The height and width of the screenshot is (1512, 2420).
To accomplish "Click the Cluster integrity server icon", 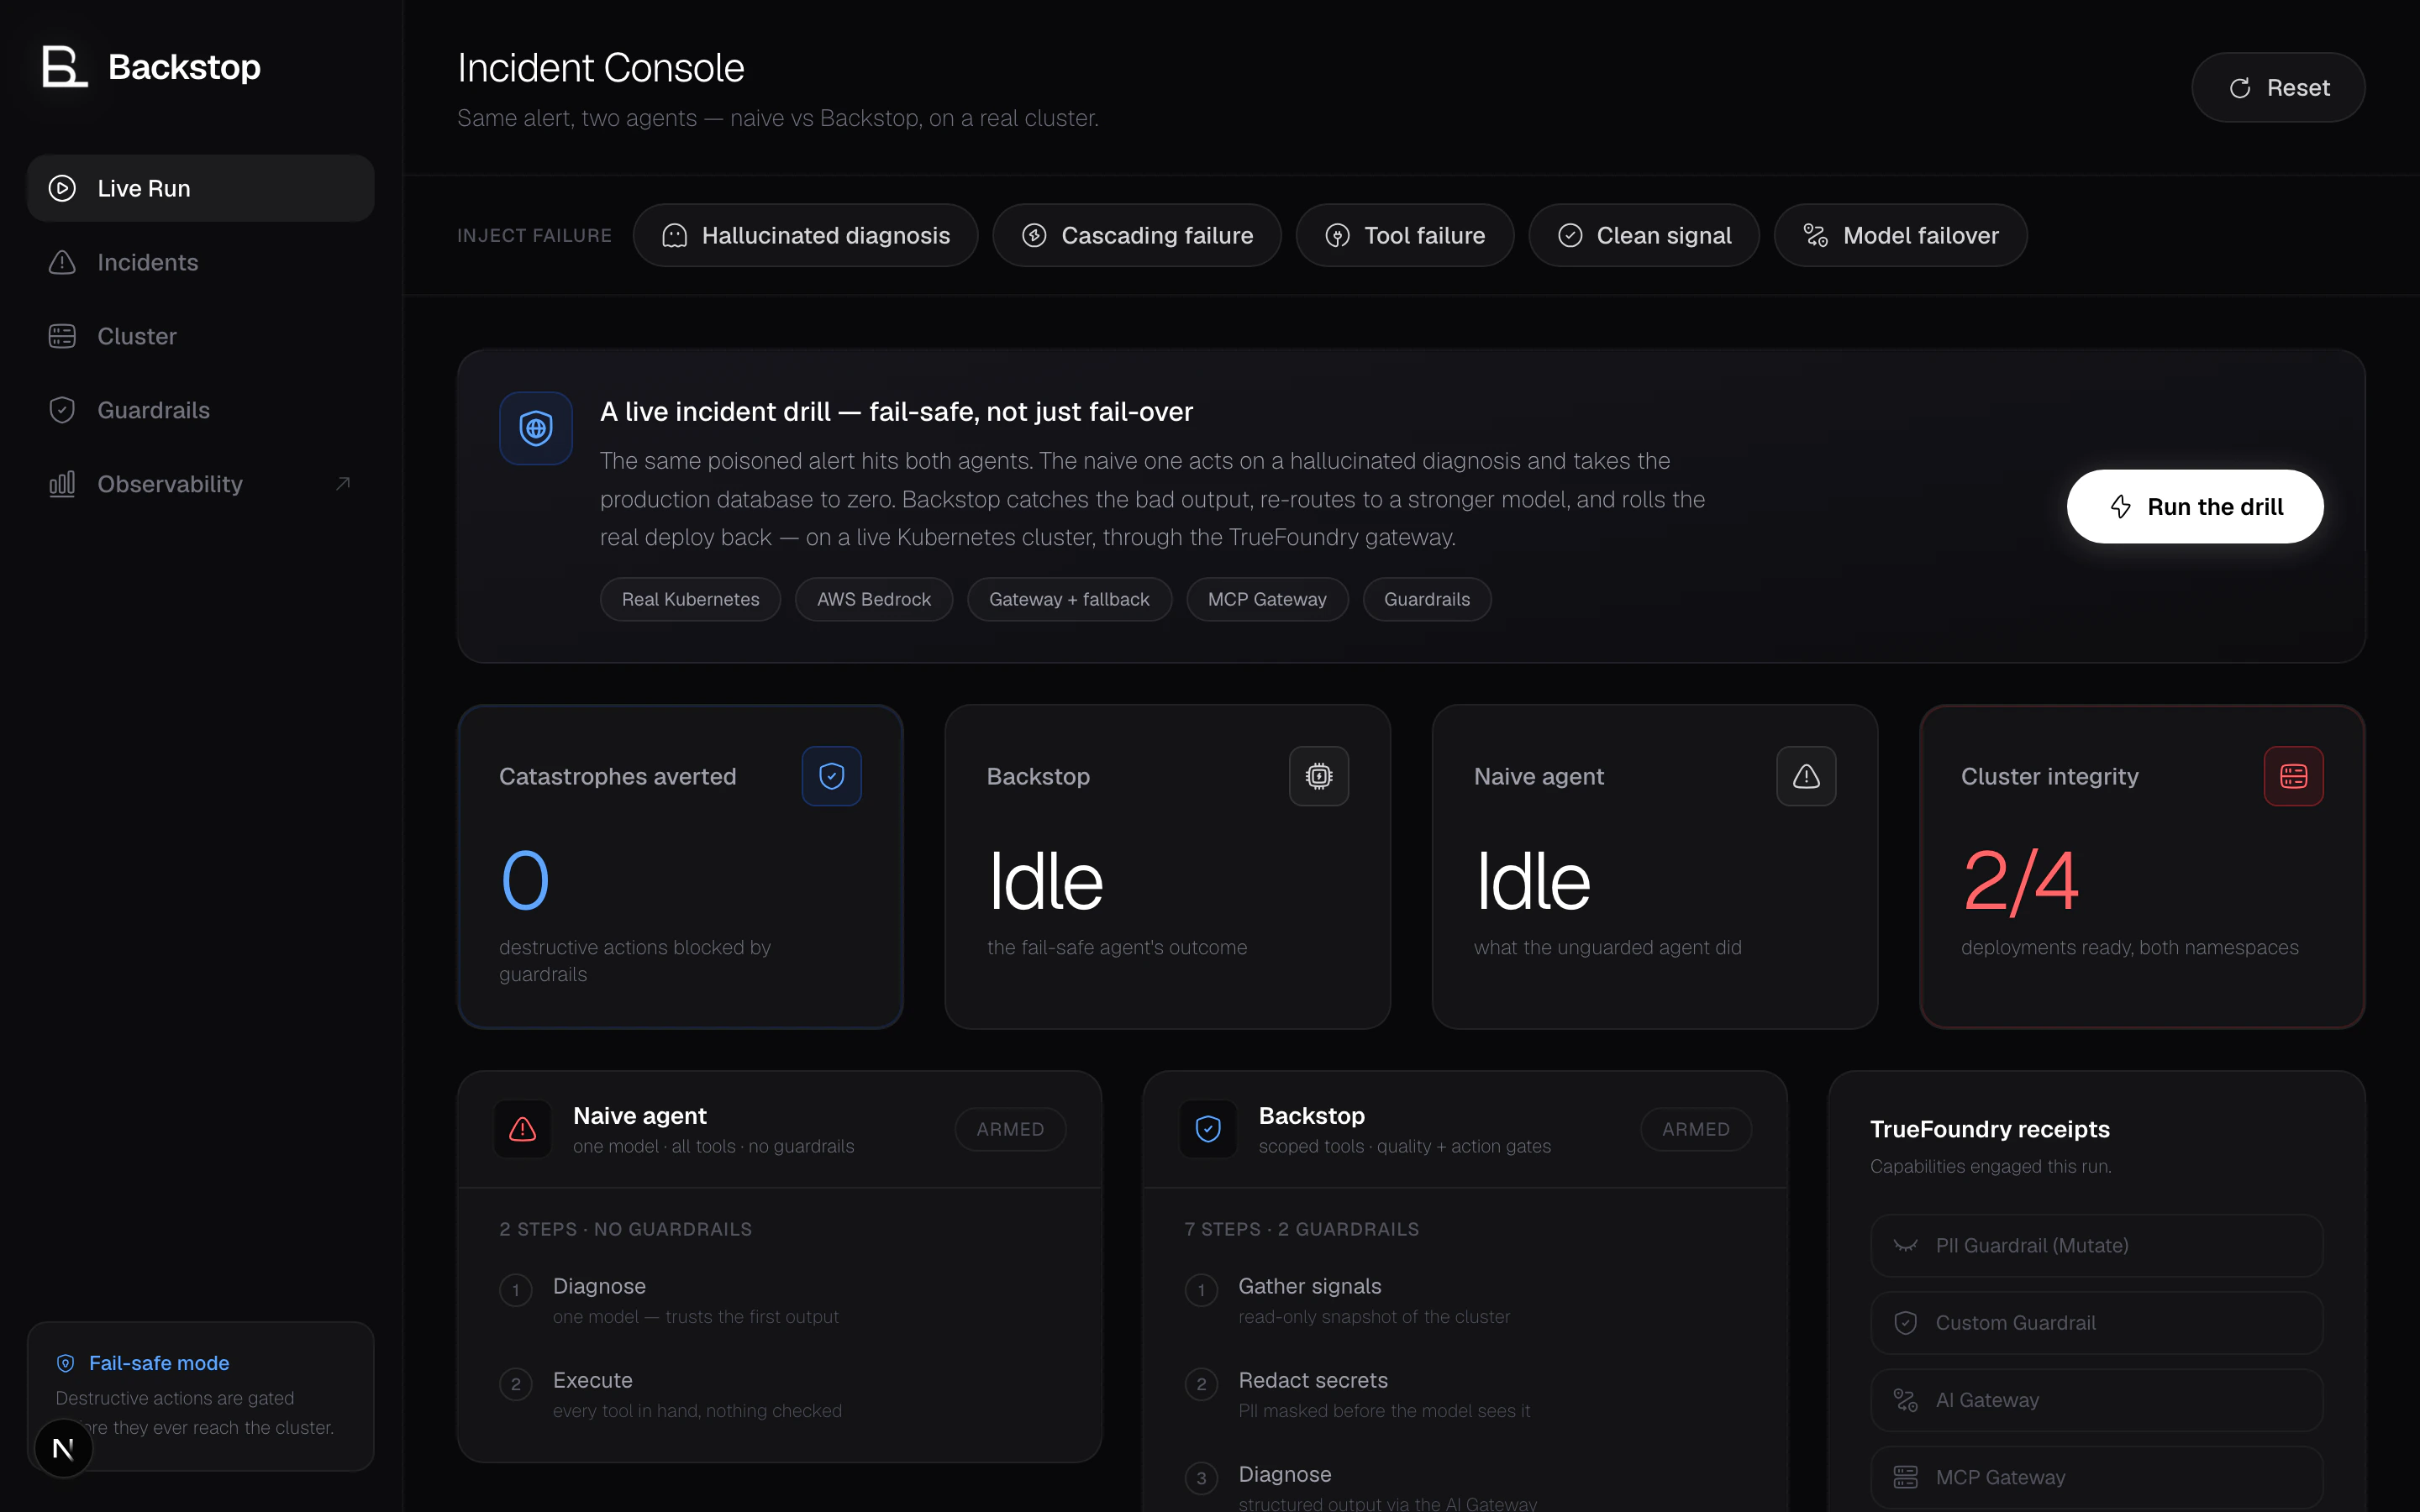I will point(2294,776).
